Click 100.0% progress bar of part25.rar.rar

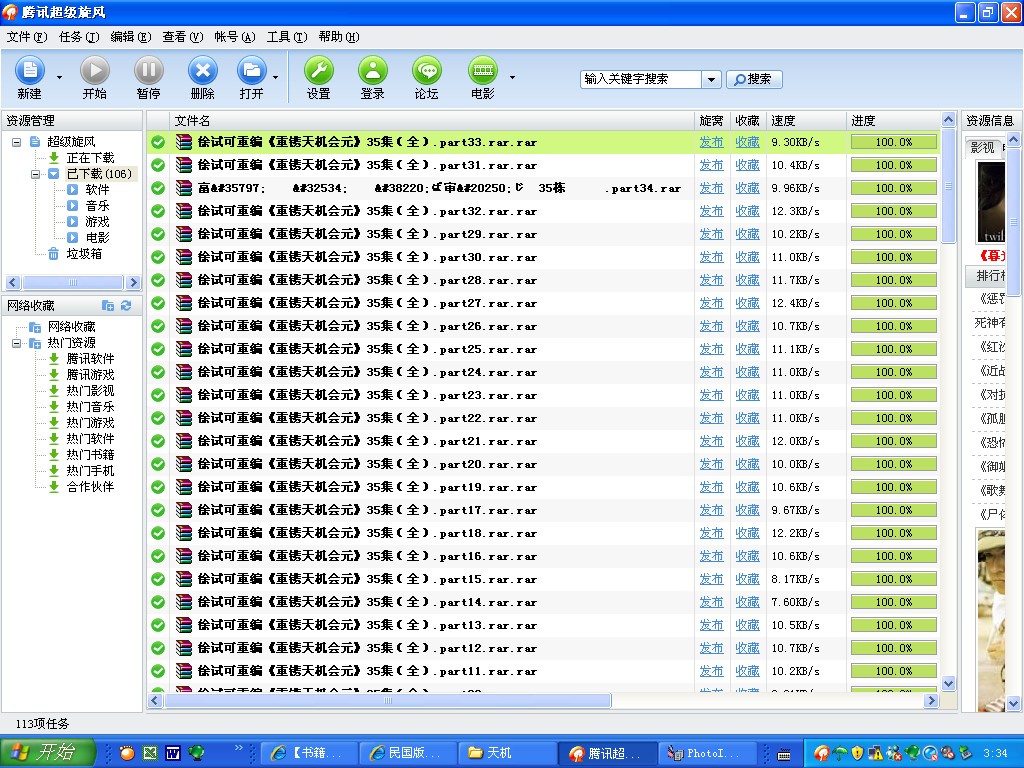tap(894, 349)
